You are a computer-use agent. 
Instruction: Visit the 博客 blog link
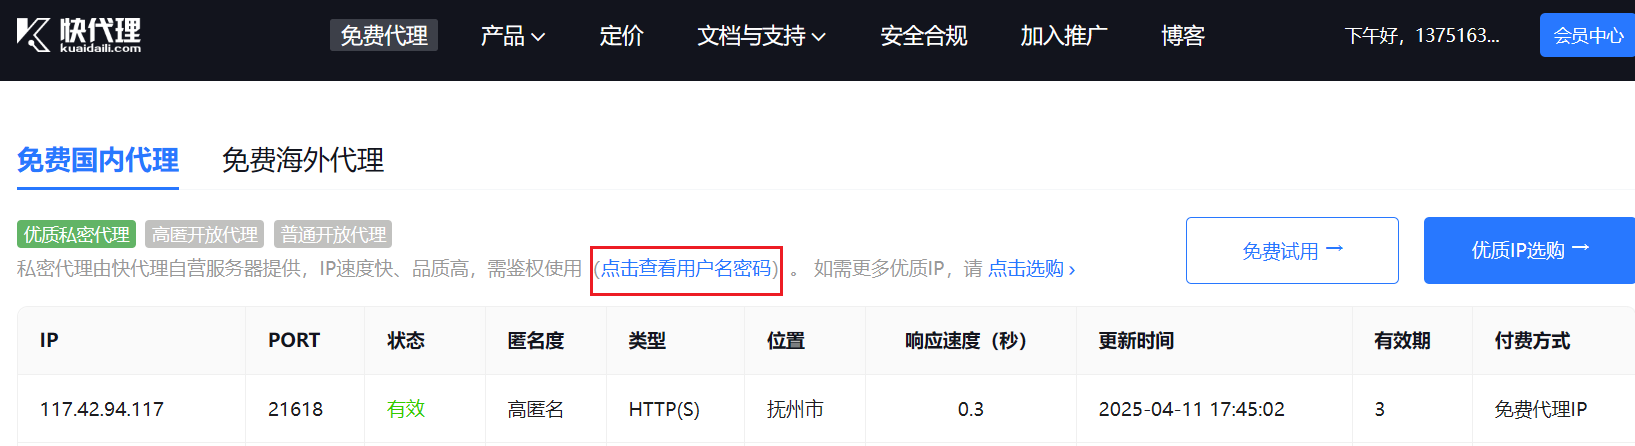click(1183, 36)
